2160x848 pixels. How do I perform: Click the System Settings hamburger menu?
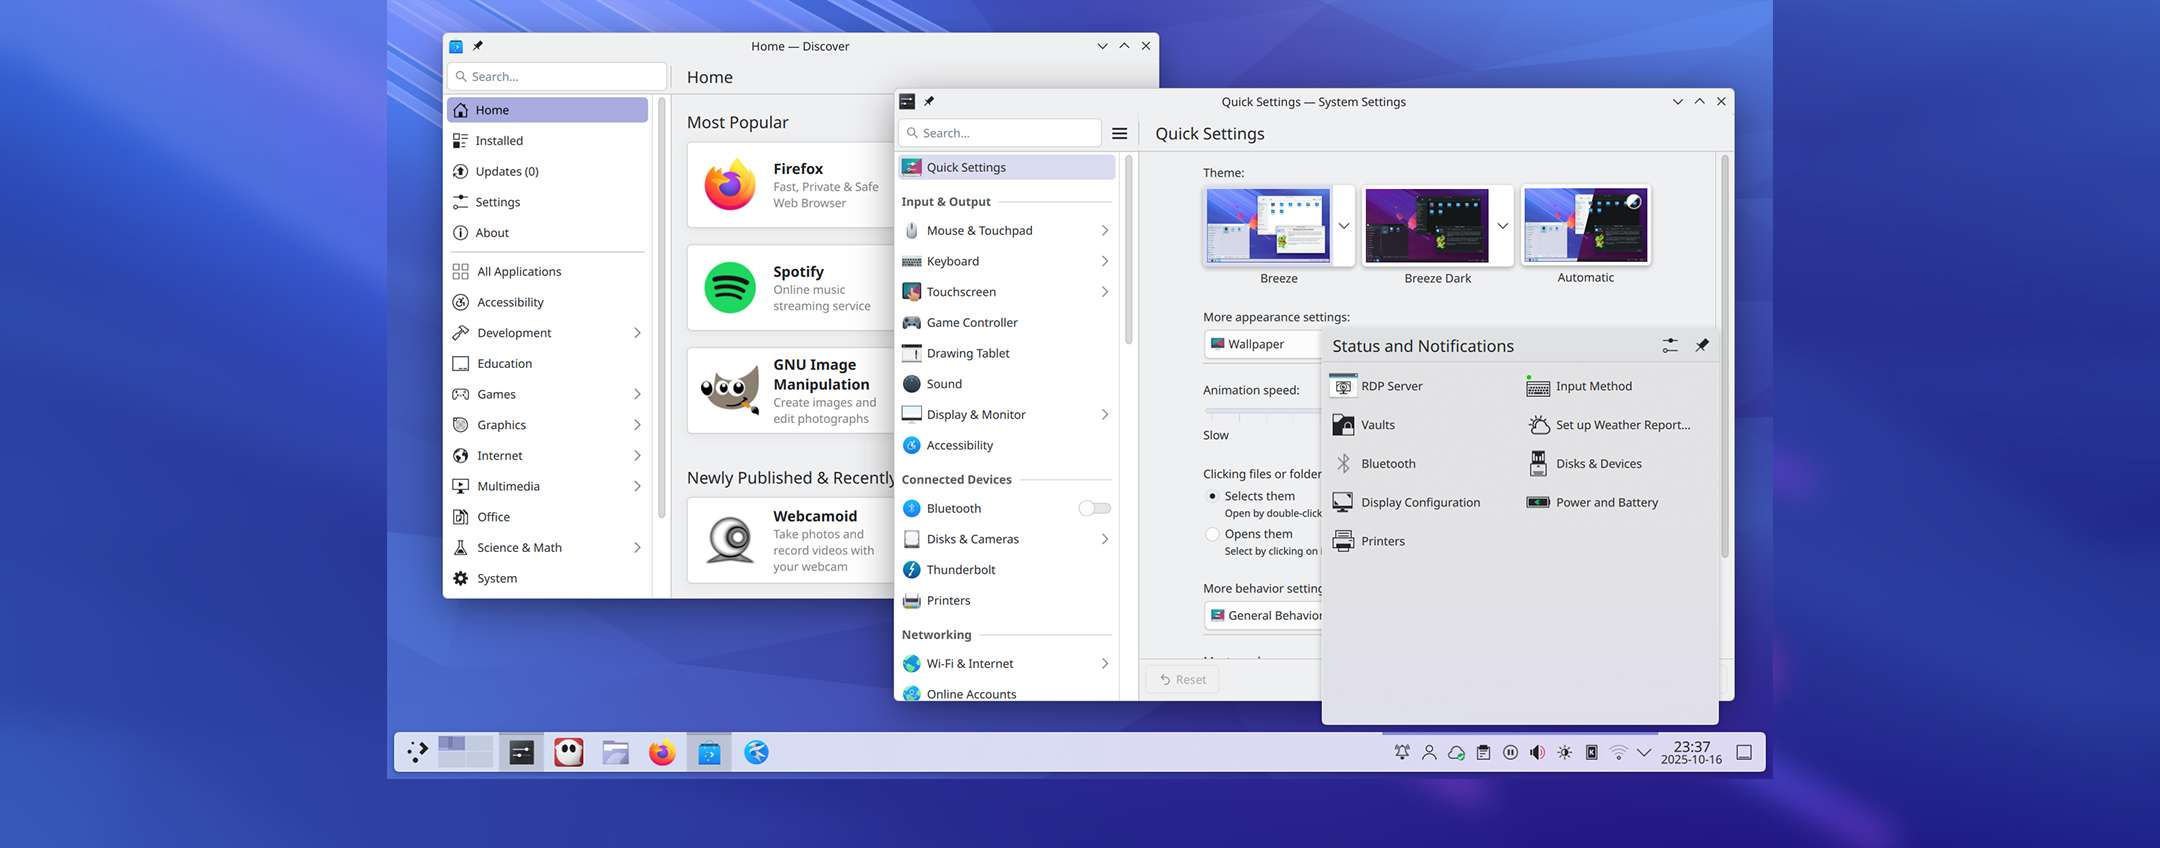[1119, 133]
